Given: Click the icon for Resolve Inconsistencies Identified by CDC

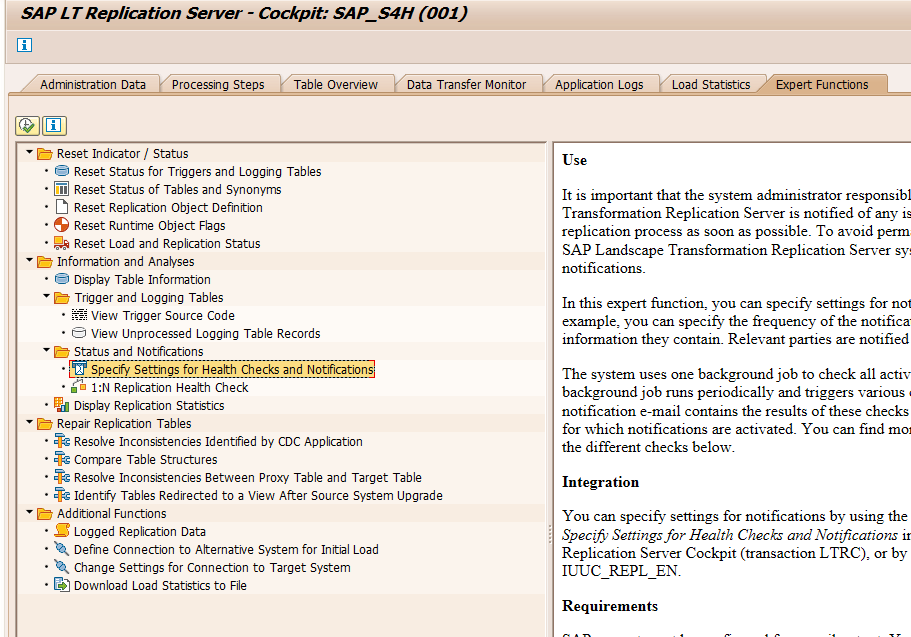Looking at the screenshot, I should 62,441.
